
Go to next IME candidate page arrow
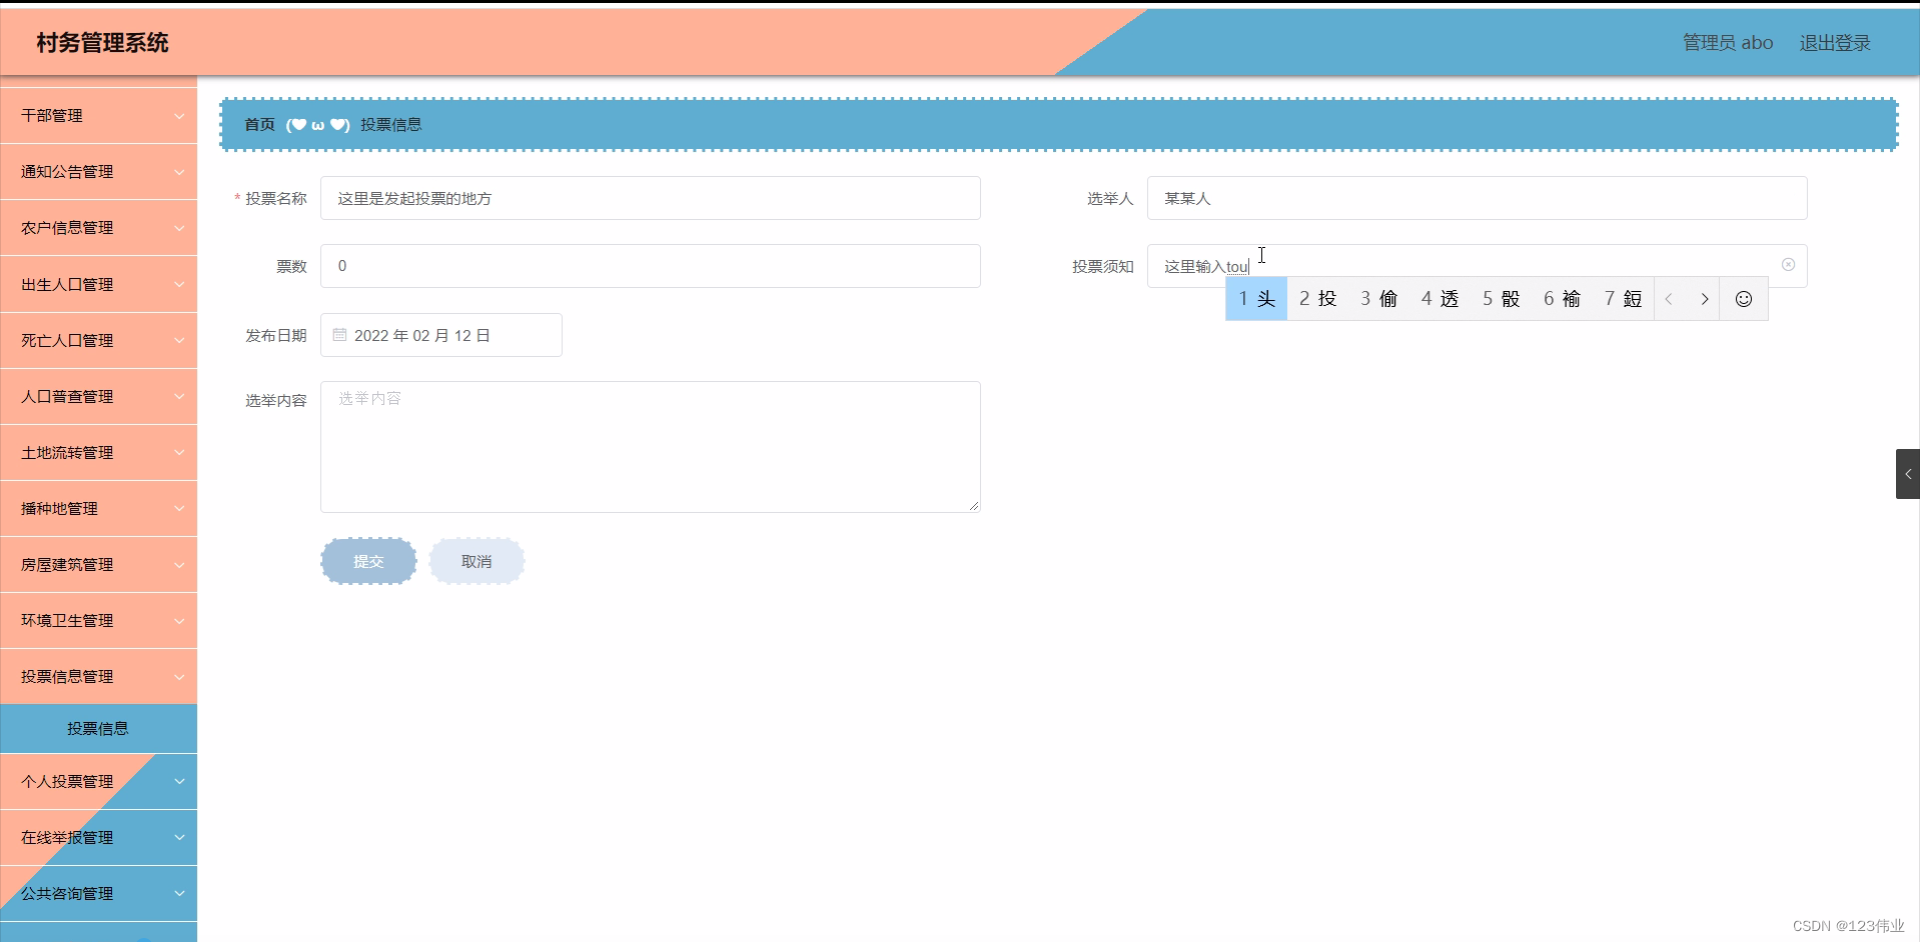coord(1704,298)
